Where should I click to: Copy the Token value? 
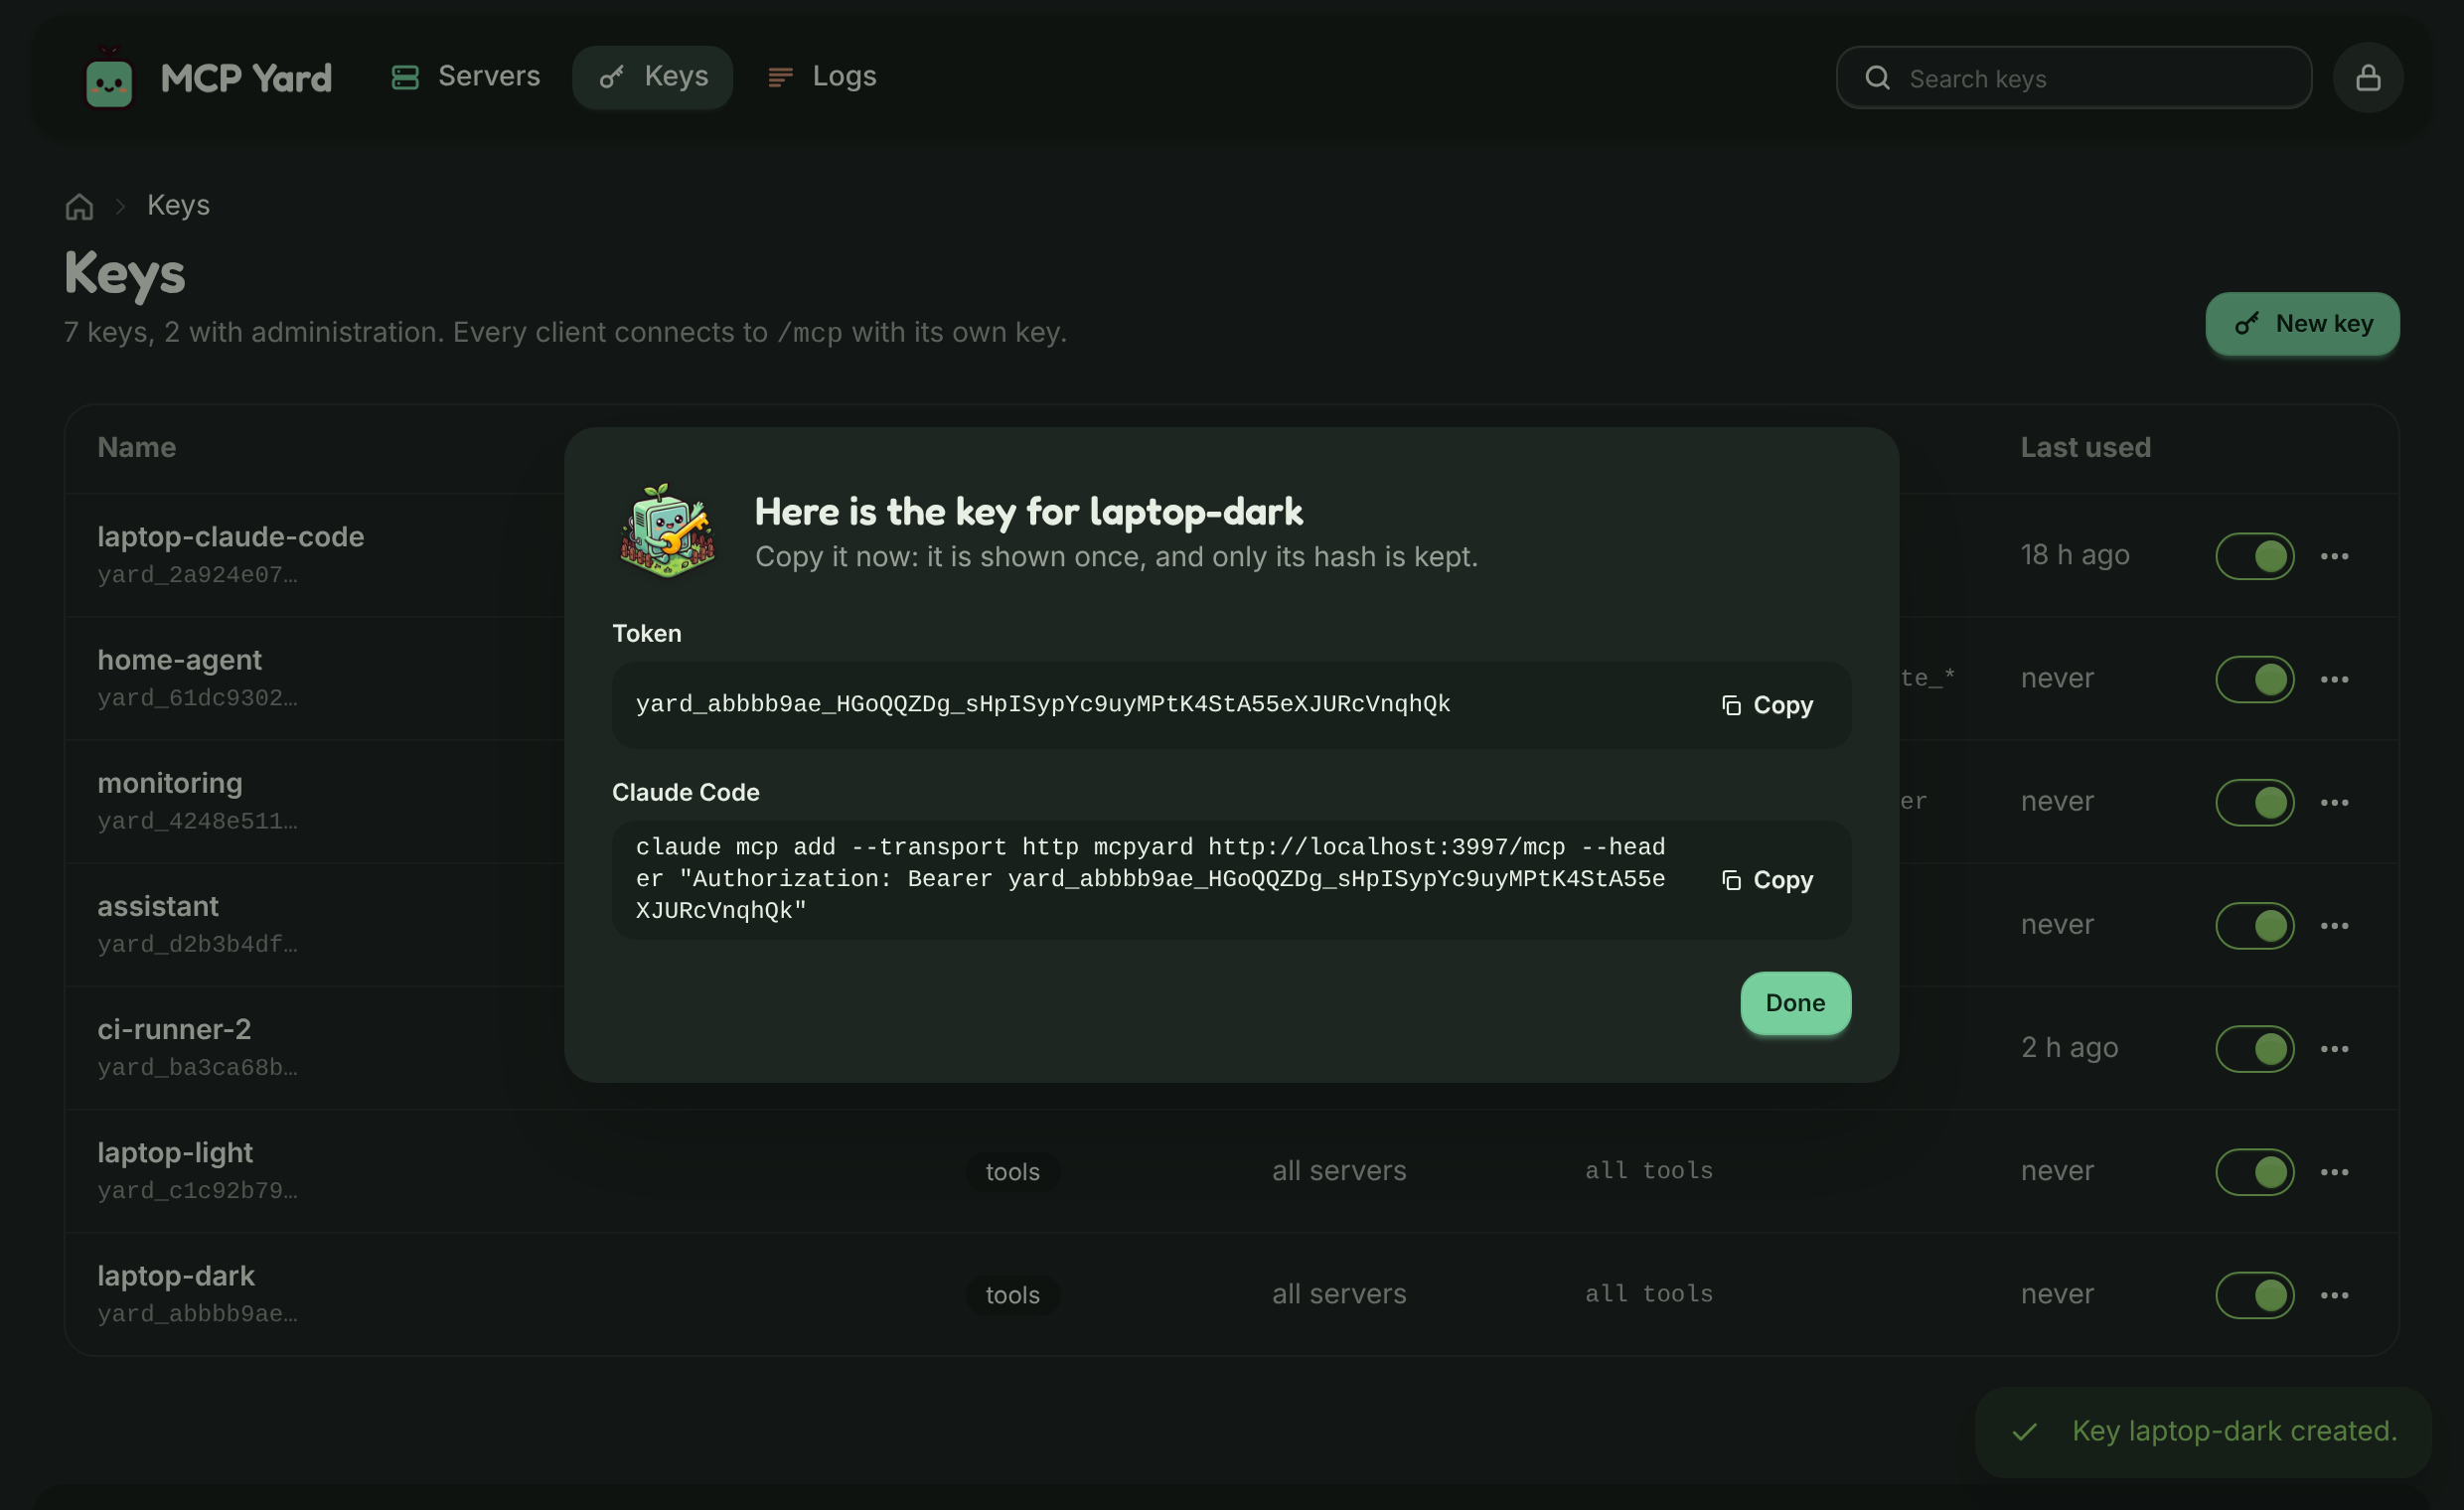click(x=1767, y=705)
